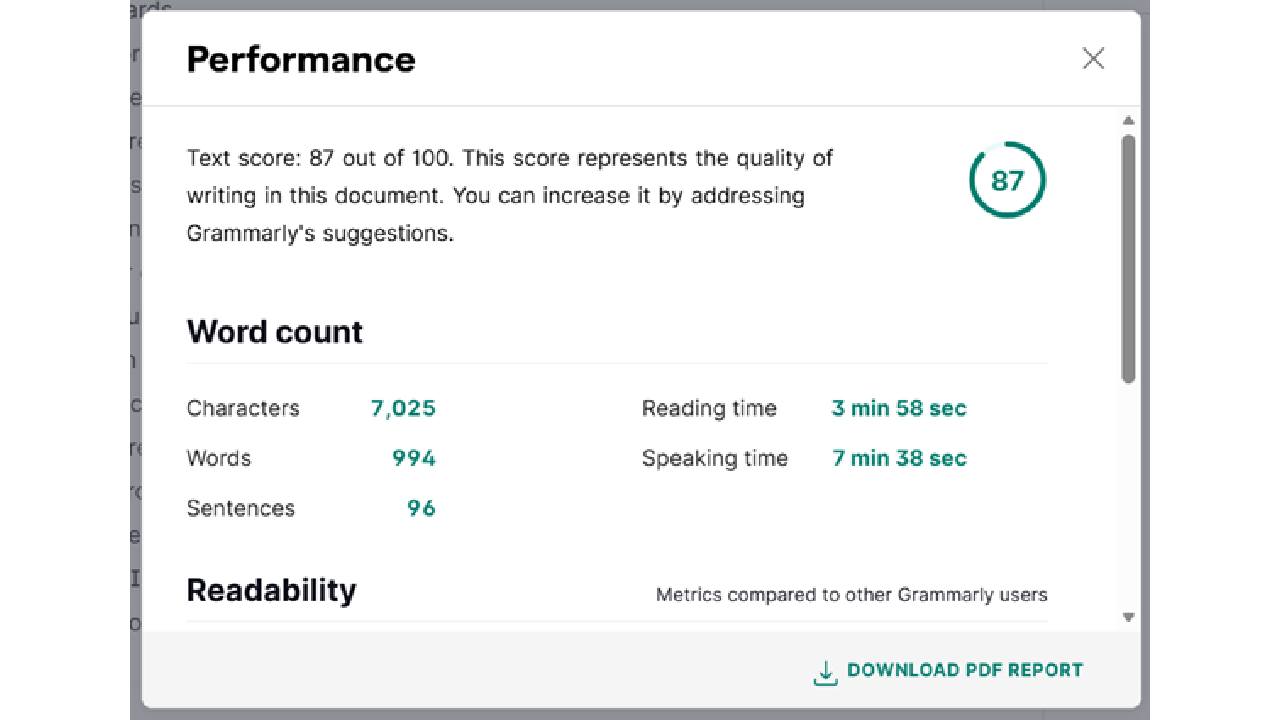Click the Word count section heading
The image size is (1280, 720).
(275, 332)
